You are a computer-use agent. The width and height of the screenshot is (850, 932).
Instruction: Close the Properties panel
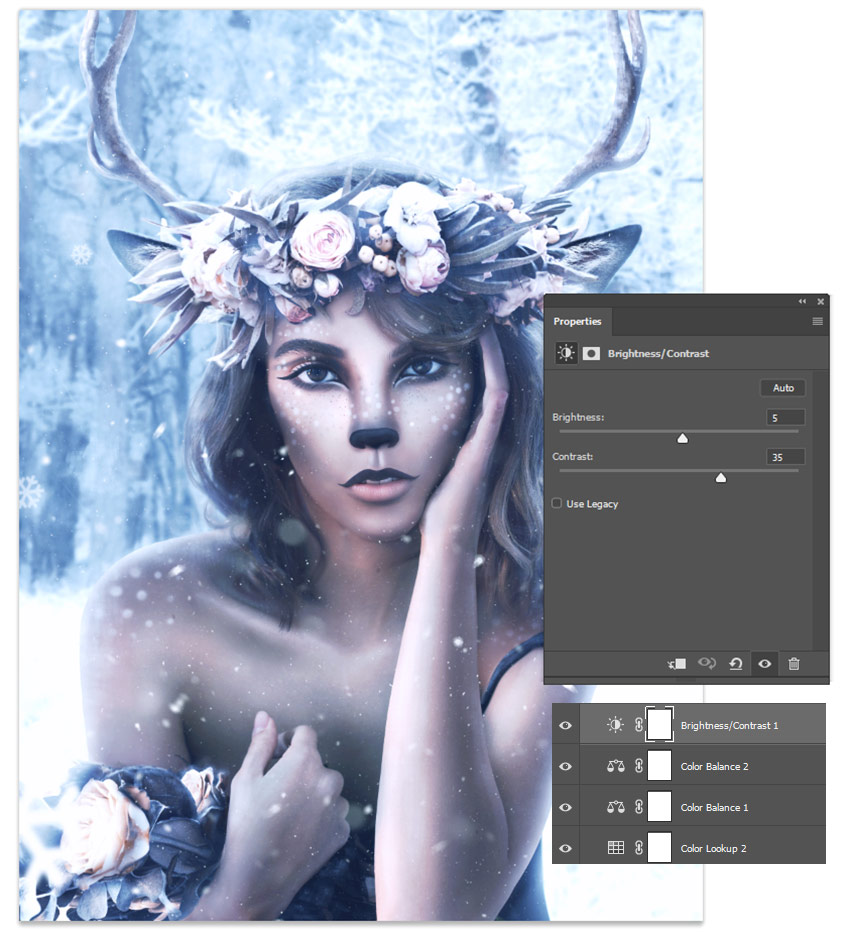(820, 301)
